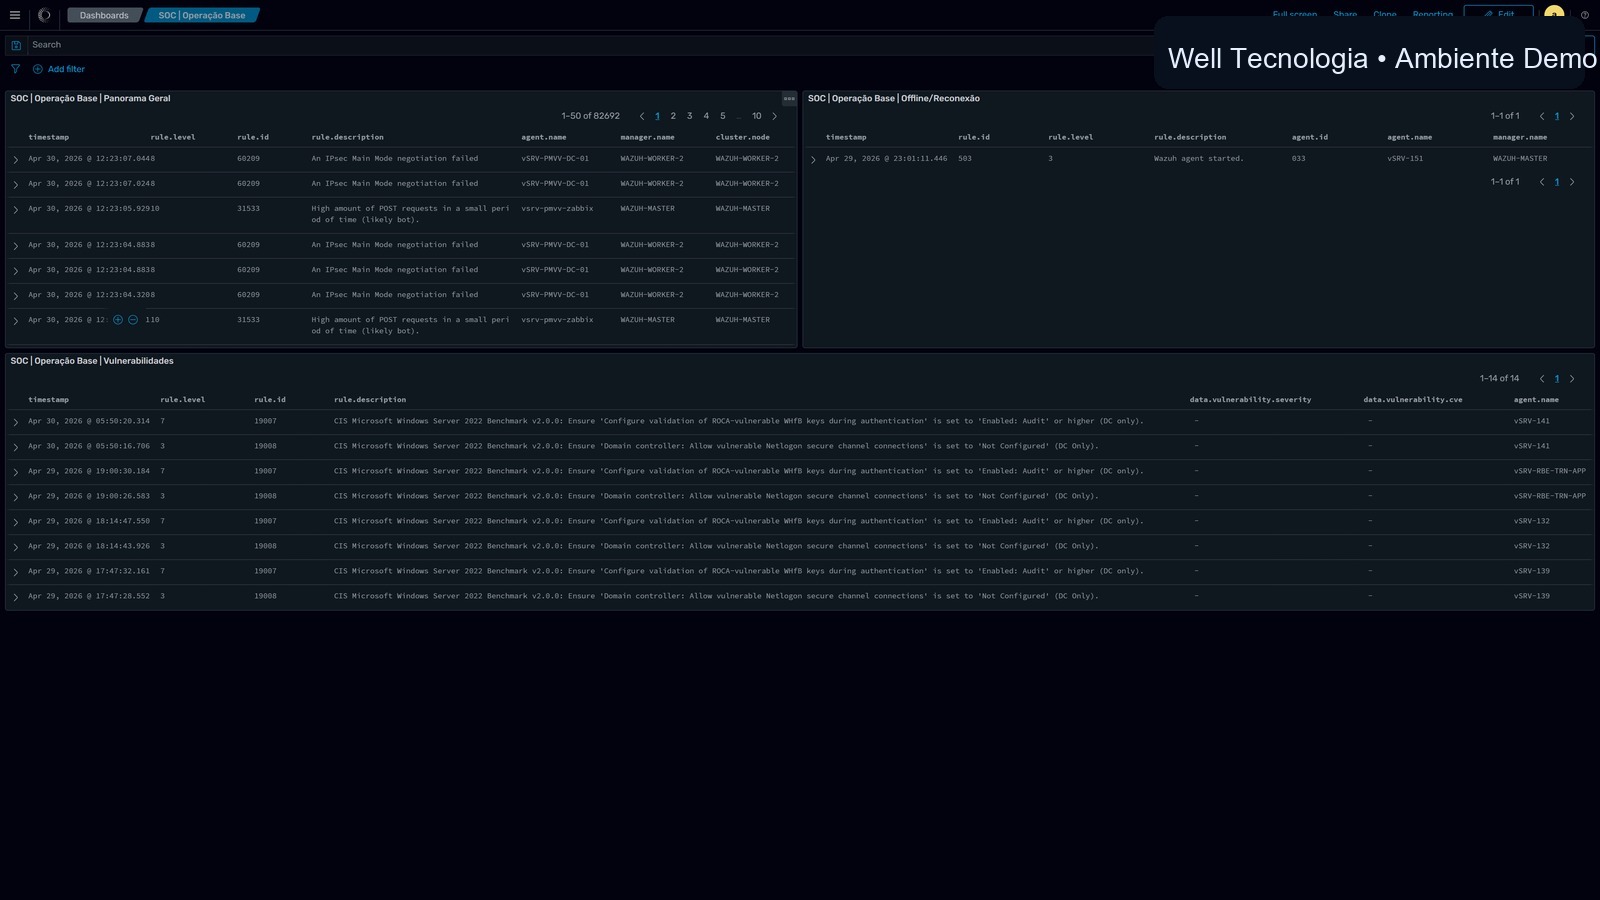The height and width of the screenshot is (900, 1600).
Task: Open the Dashboards breadcrumb
Action: click(x=104, y=15)
